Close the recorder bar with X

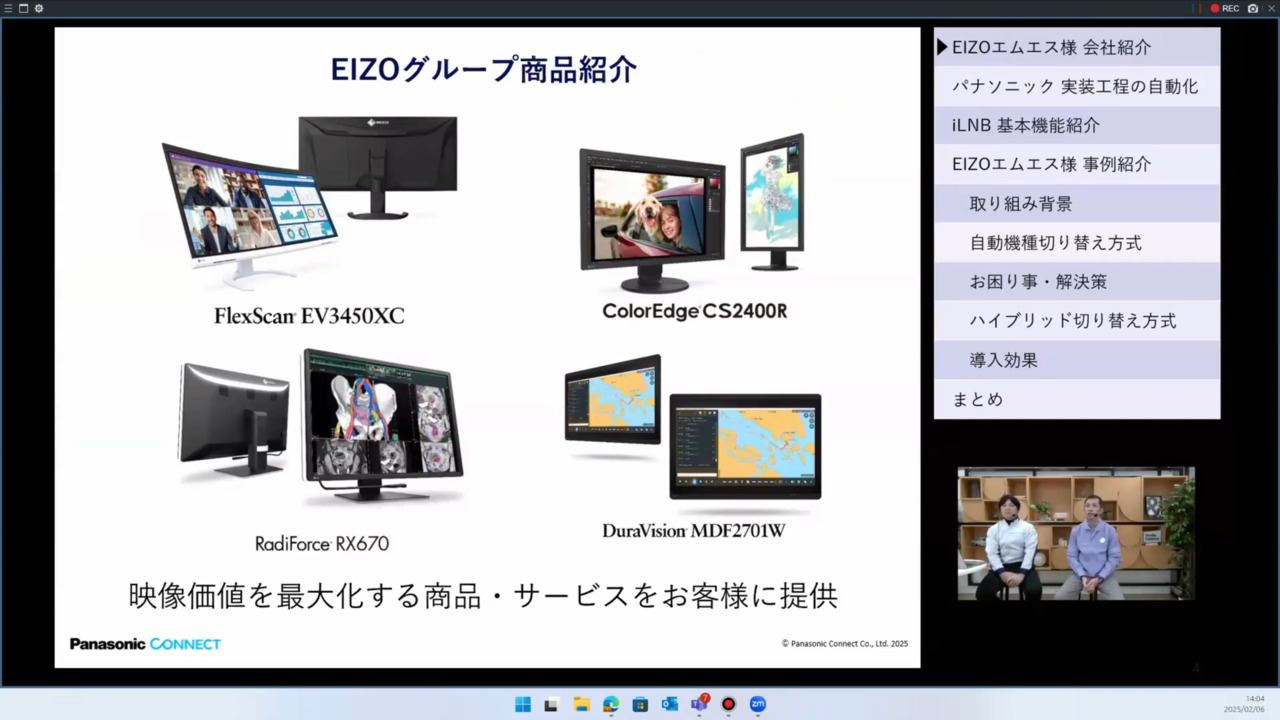pos(1271,8)
